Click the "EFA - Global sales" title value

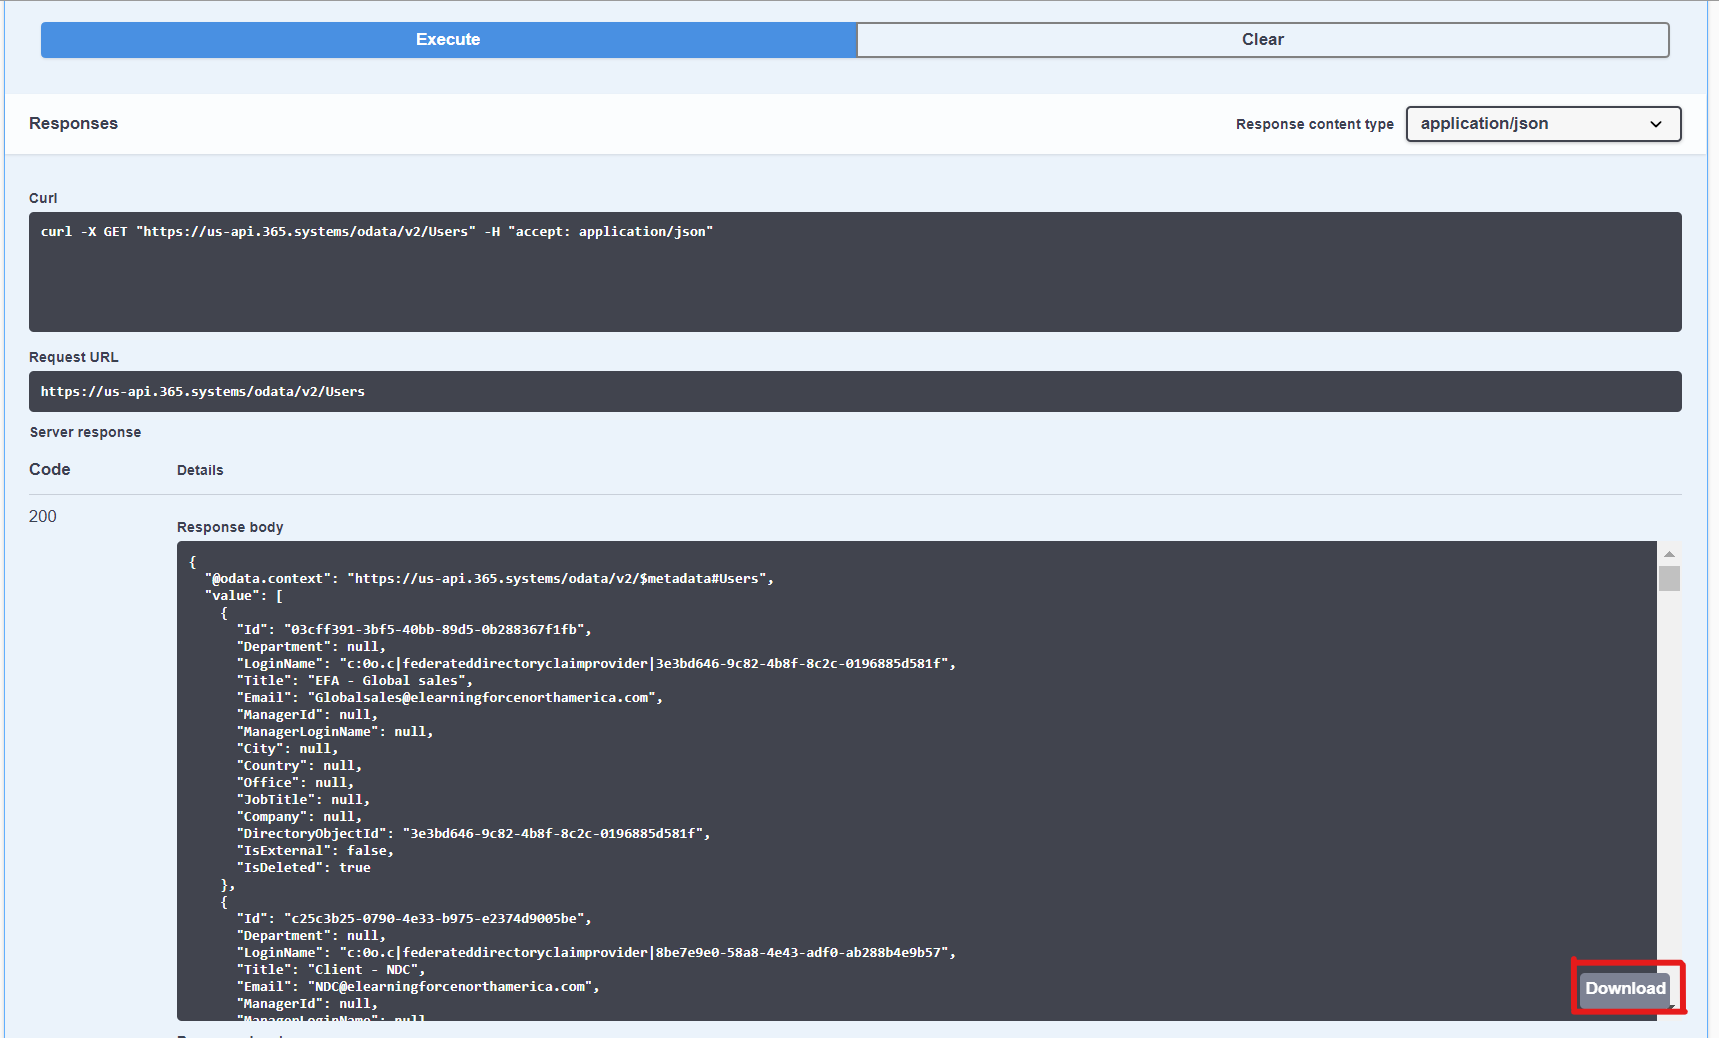point(388,681)
